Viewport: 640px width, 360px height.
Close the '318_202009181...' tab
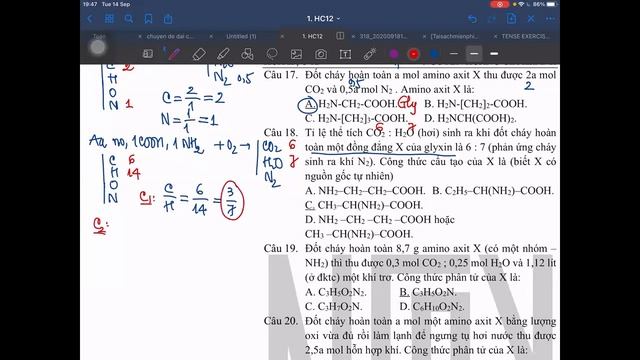(353, 36)
